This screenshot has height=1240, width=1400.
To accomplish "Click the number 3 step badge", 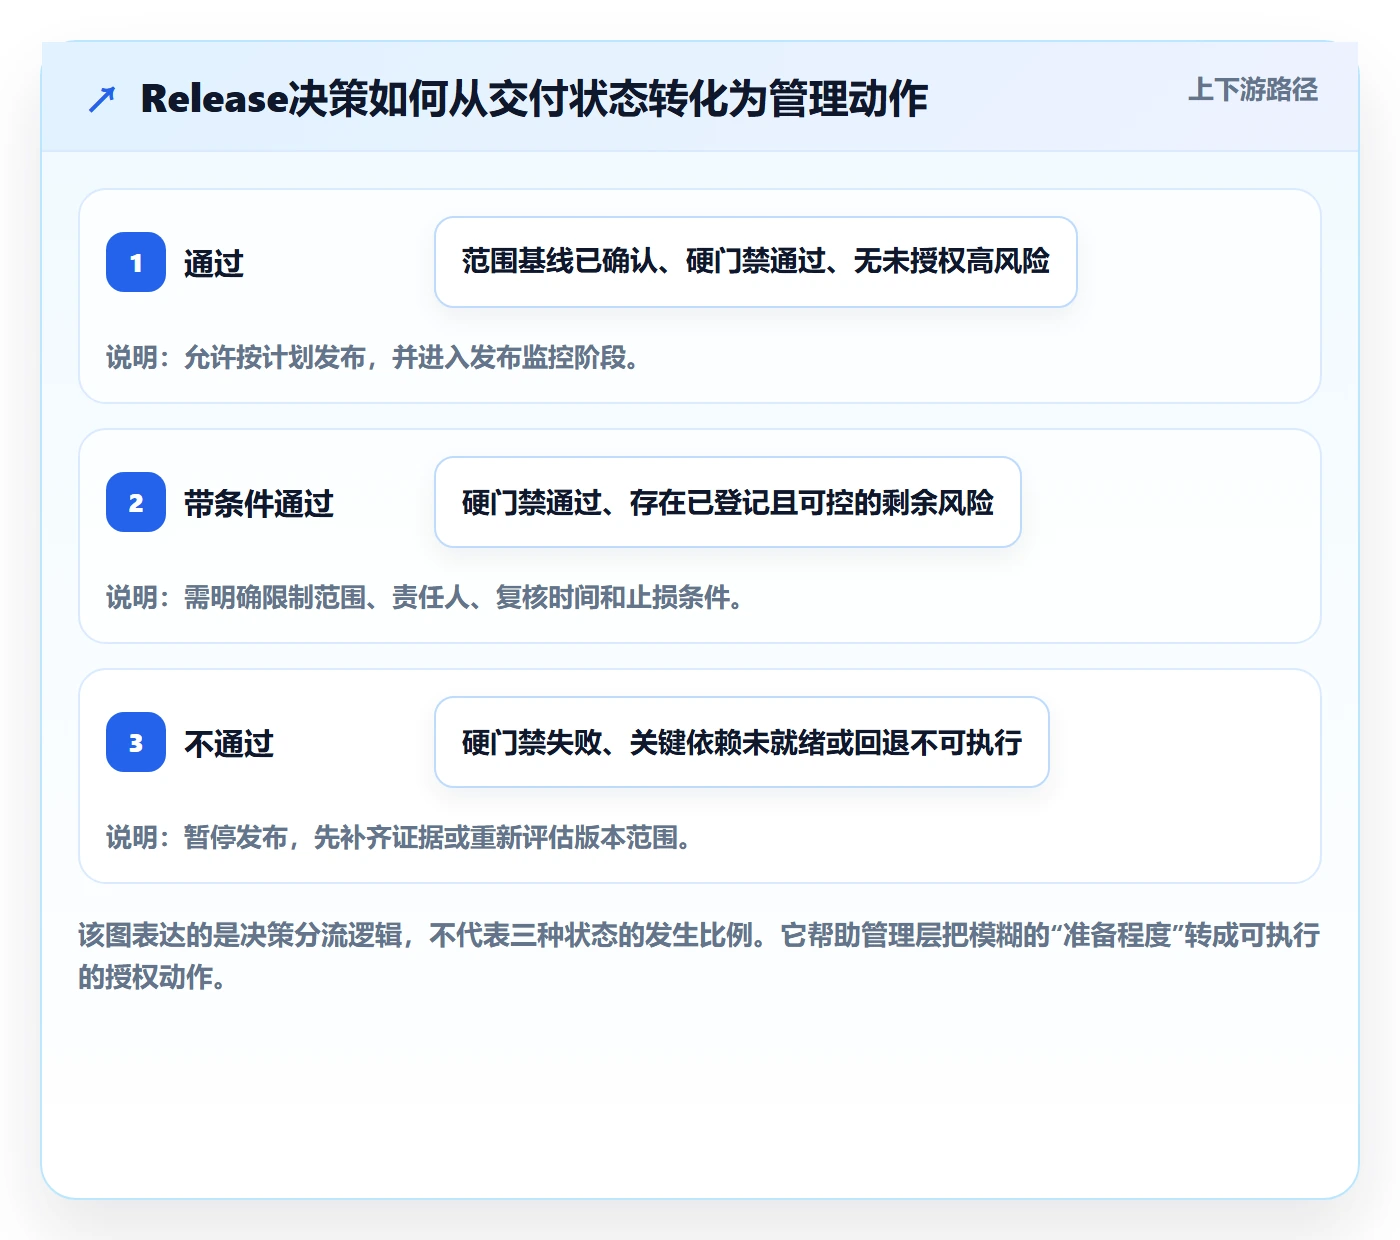I will 136,742.
